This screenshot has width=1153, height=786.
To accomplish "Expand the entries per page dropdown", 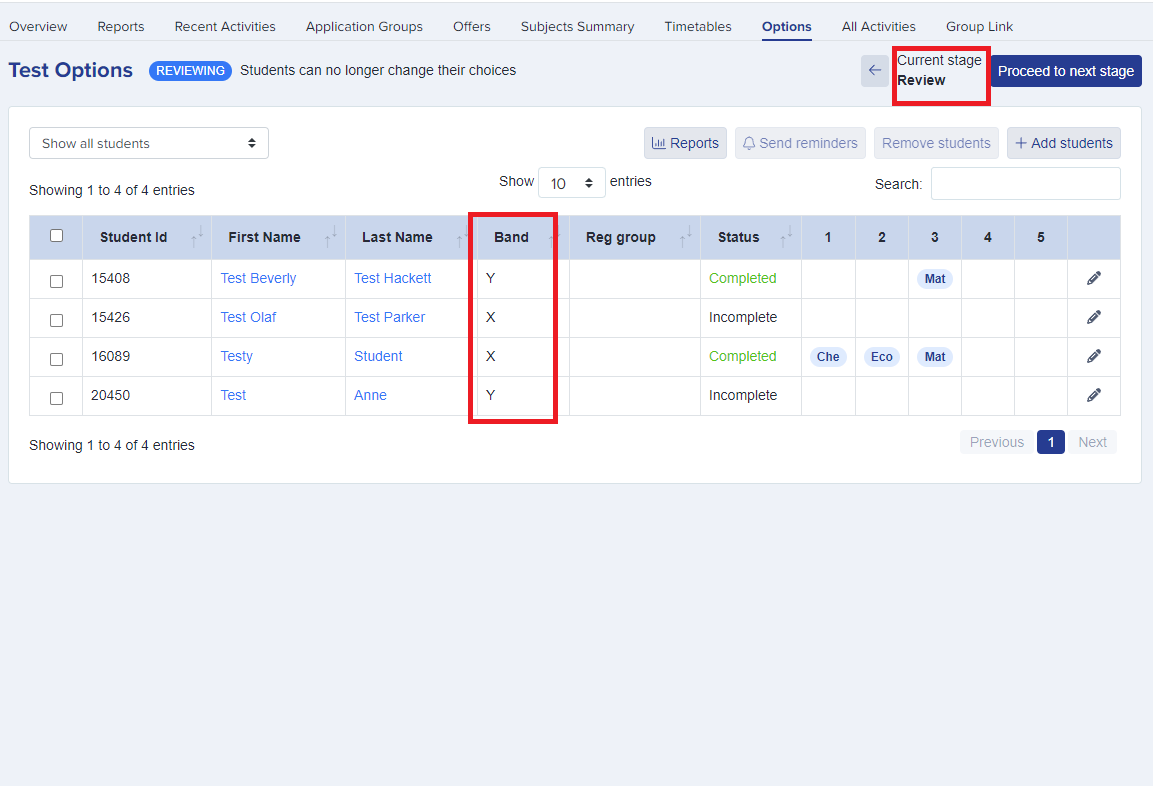I will (x=572, y=183).
